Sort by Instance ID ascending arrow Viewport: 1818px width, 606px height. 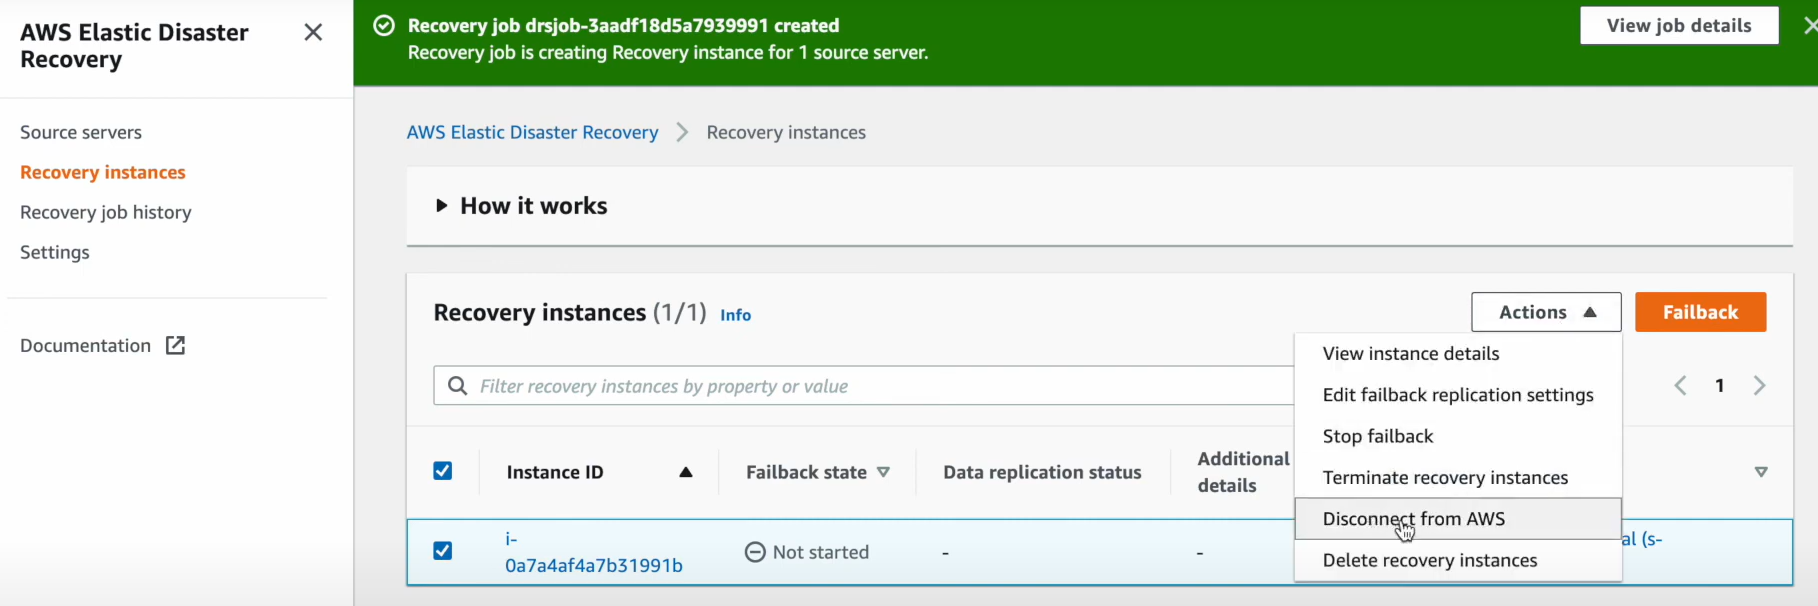686,472
